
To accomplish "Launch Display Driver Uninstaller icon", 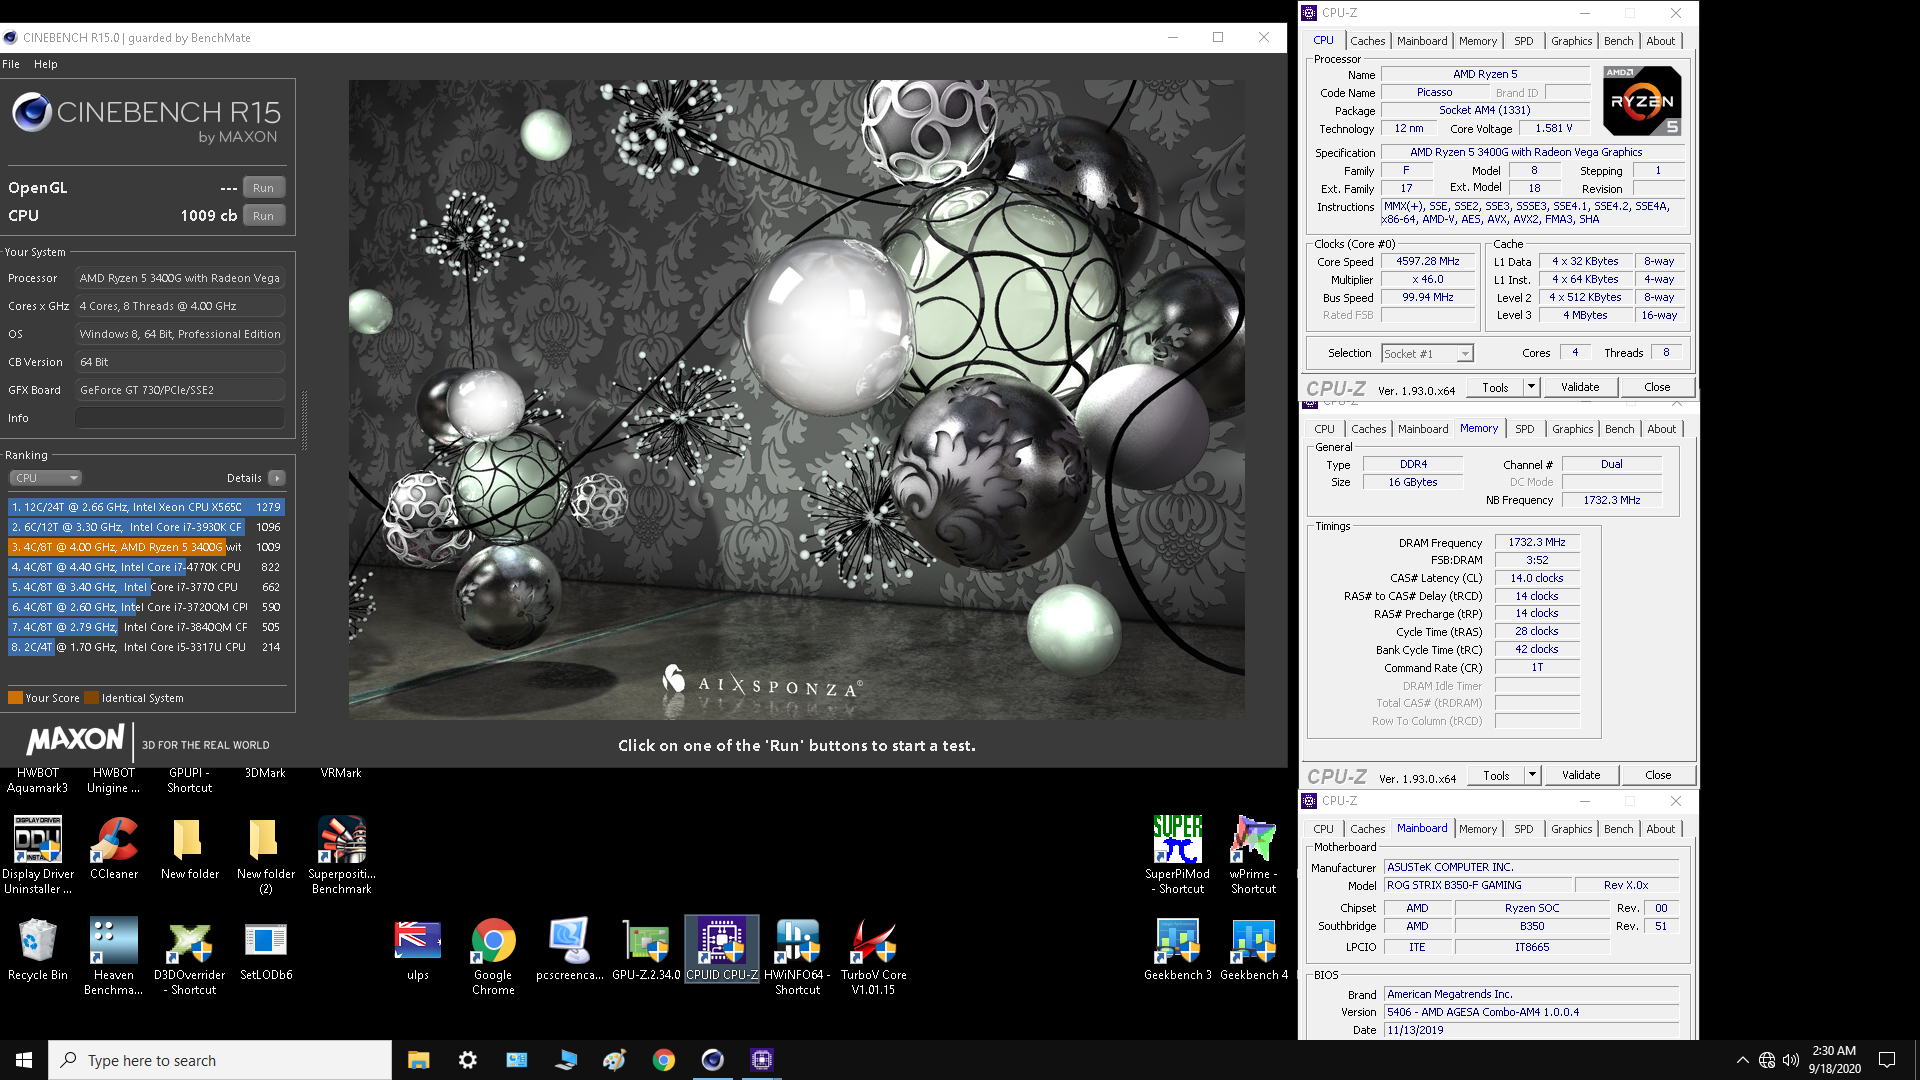I will click(x=38, y=855).
